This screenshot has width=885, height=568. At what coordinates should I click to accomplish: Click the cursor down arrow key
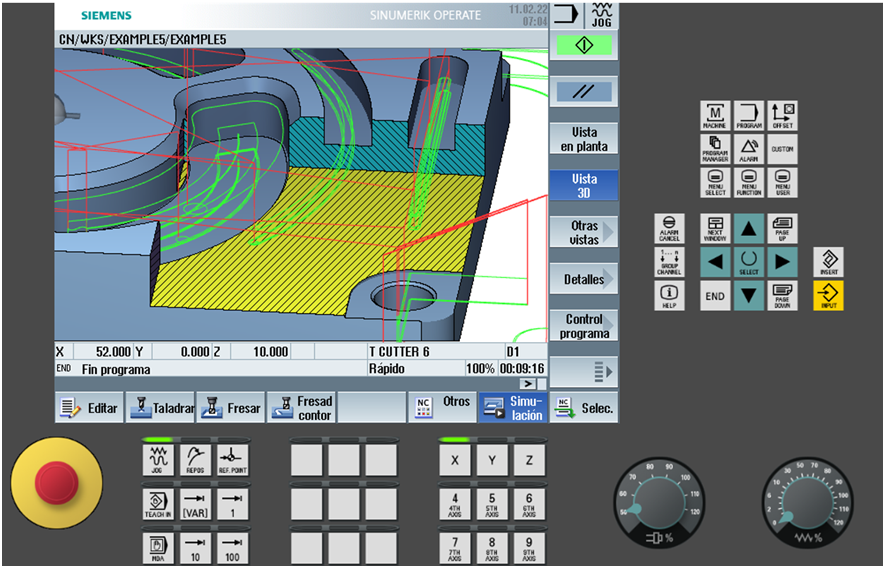(749, 295)
